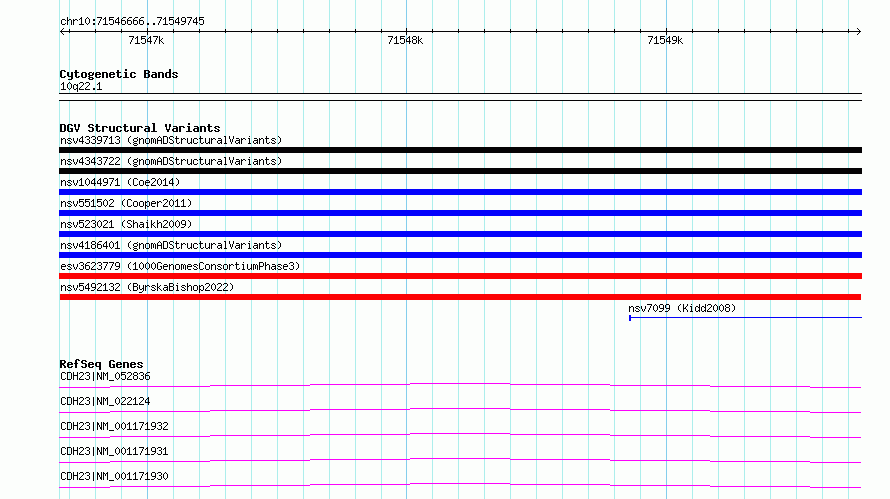The height and width of the screenshot is (499, 890).
Task: Click the 71549k ruler label
Action: 665,40
